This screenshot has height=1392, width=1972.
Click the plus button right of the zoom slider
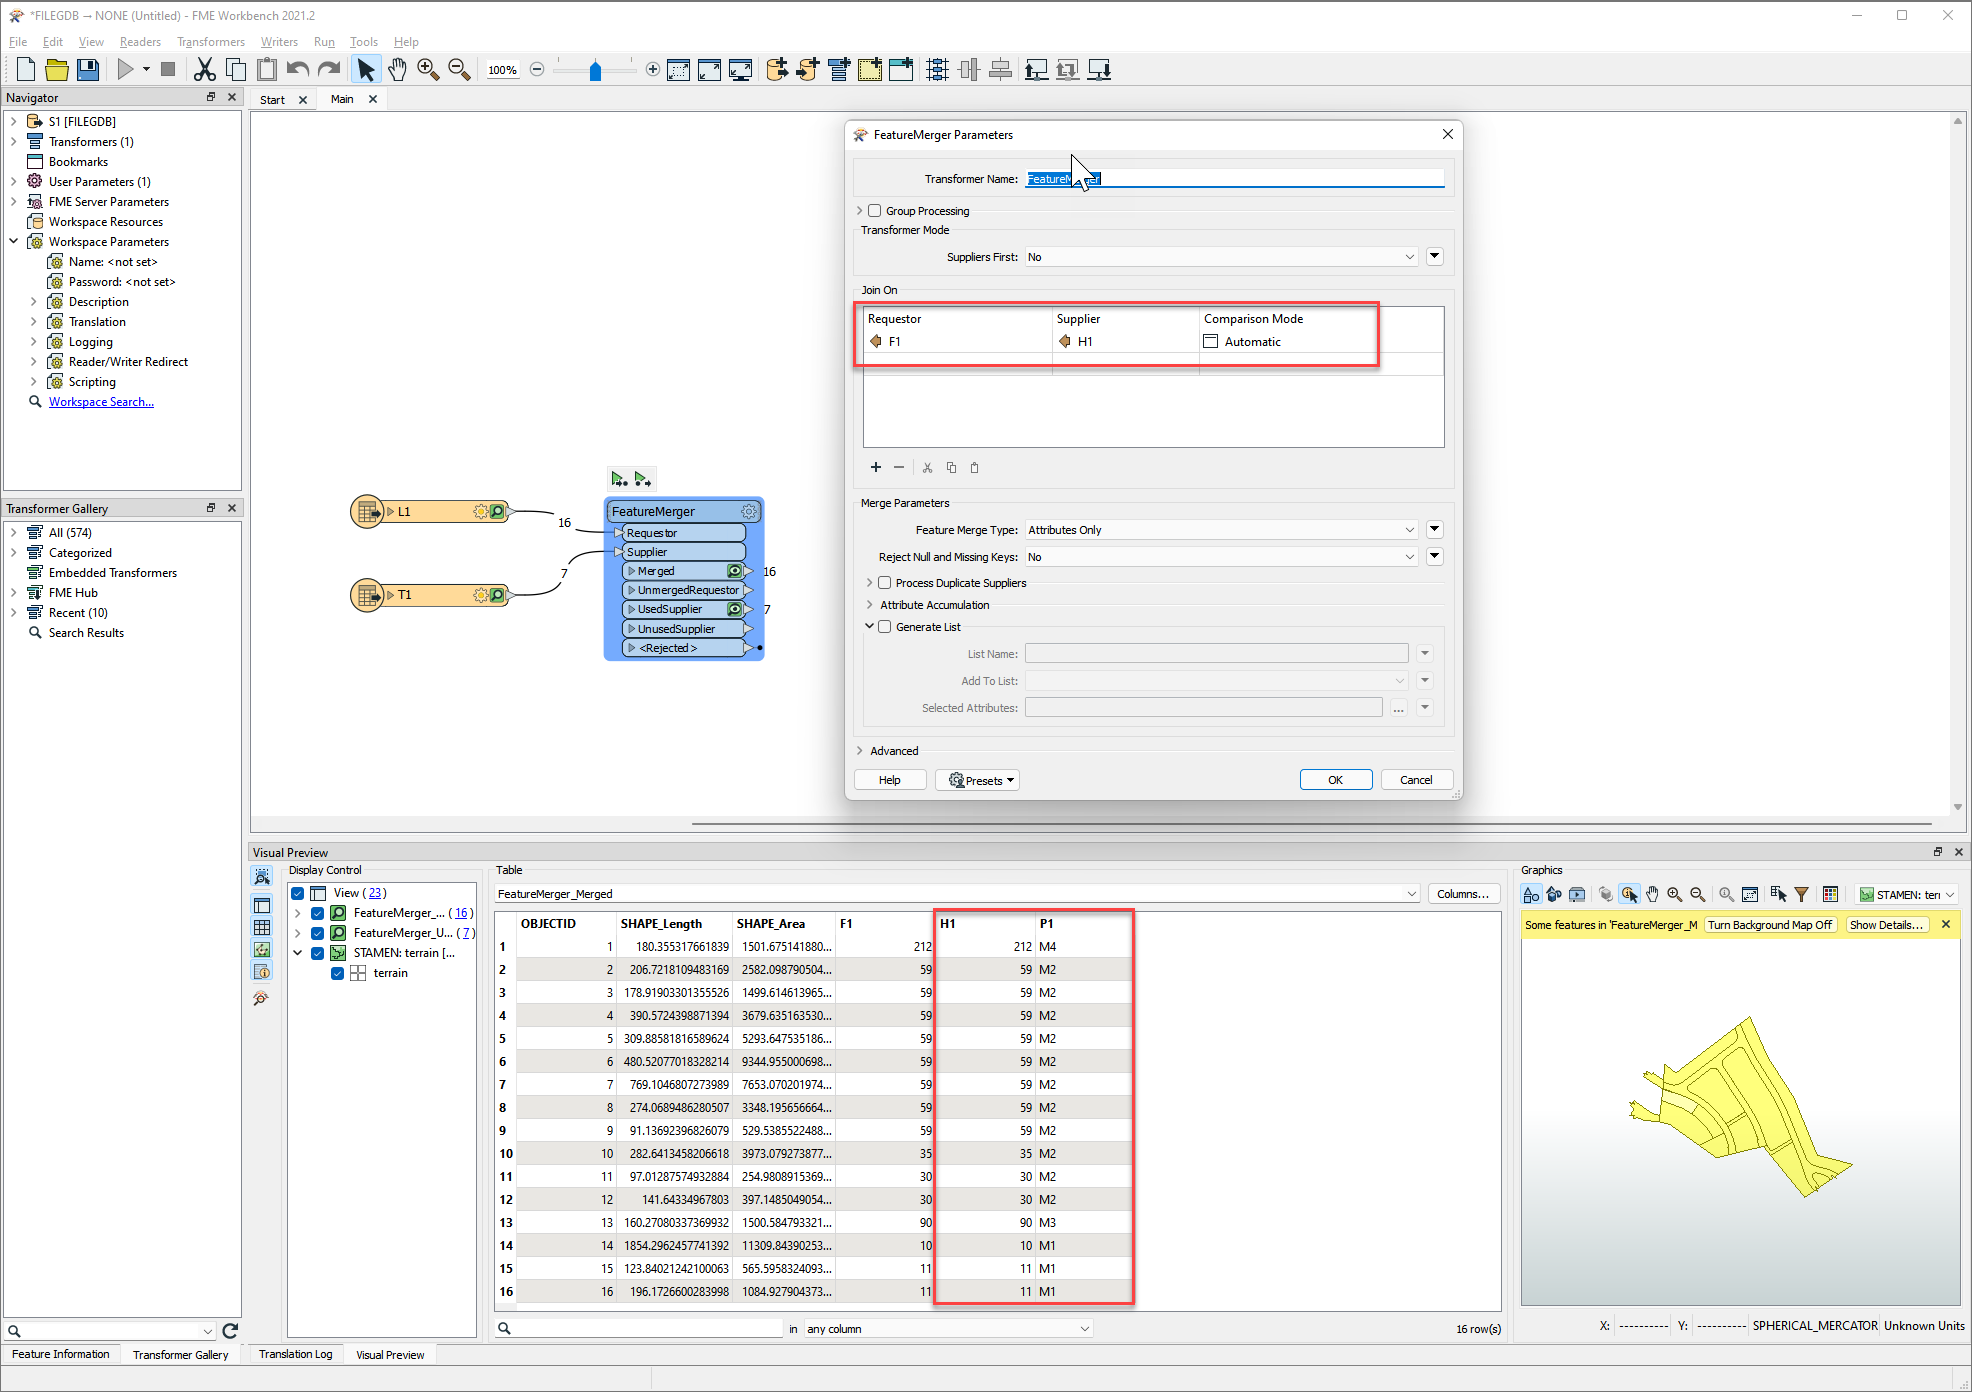(653, 69)
